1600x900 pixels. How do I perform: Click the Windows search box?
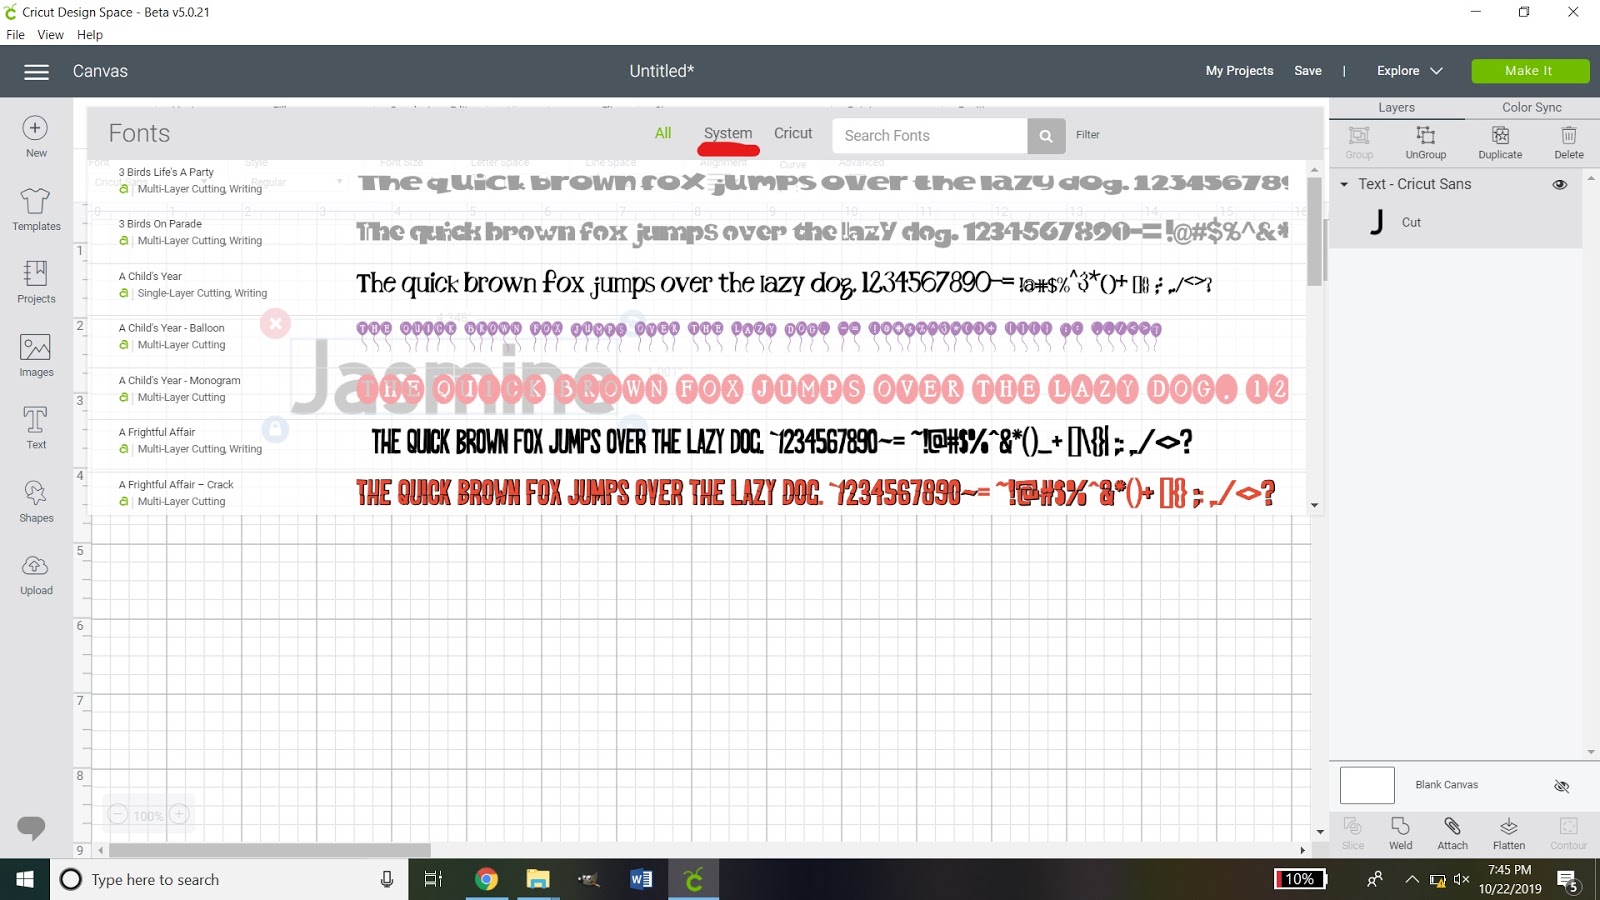229,879
